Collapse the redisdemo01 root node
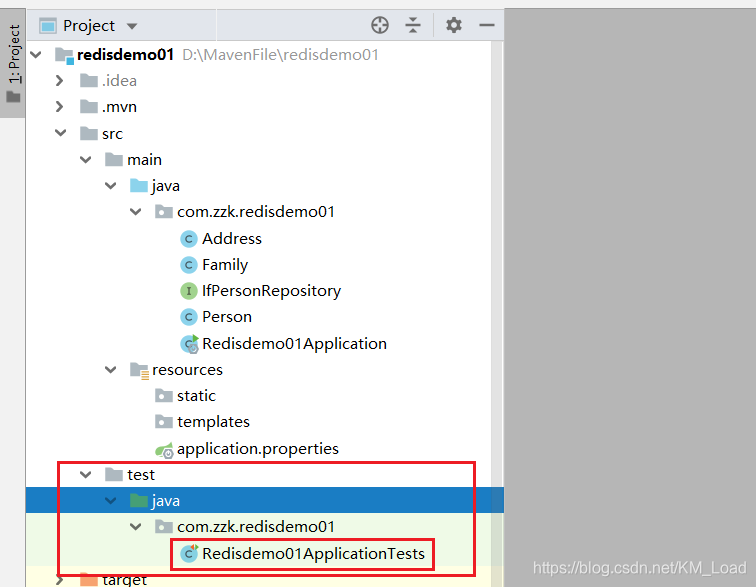756x587 pixels. point(36,55)
